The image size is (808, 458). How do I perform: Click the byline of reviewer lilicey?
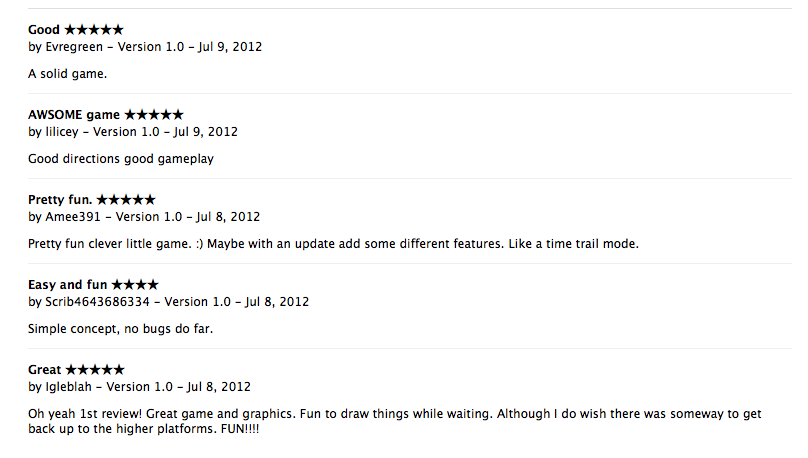click(x=133, y=132)
